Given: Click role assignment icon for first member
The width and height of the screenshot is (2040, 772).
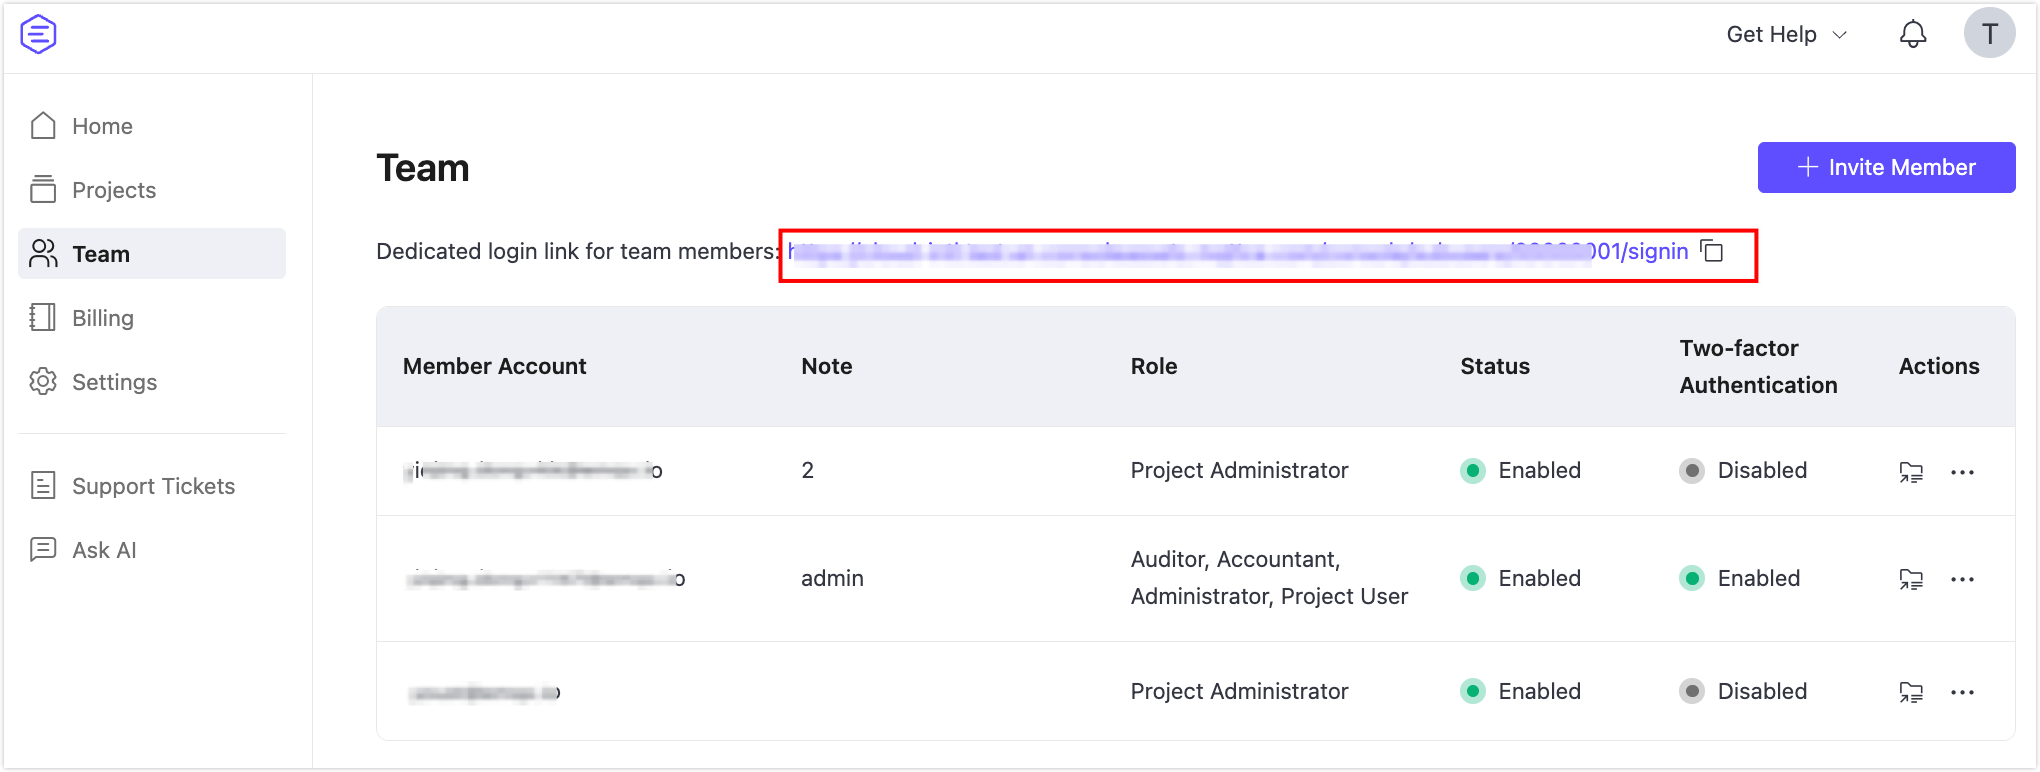Looking at the screenshot, I should click(1911, 472).
